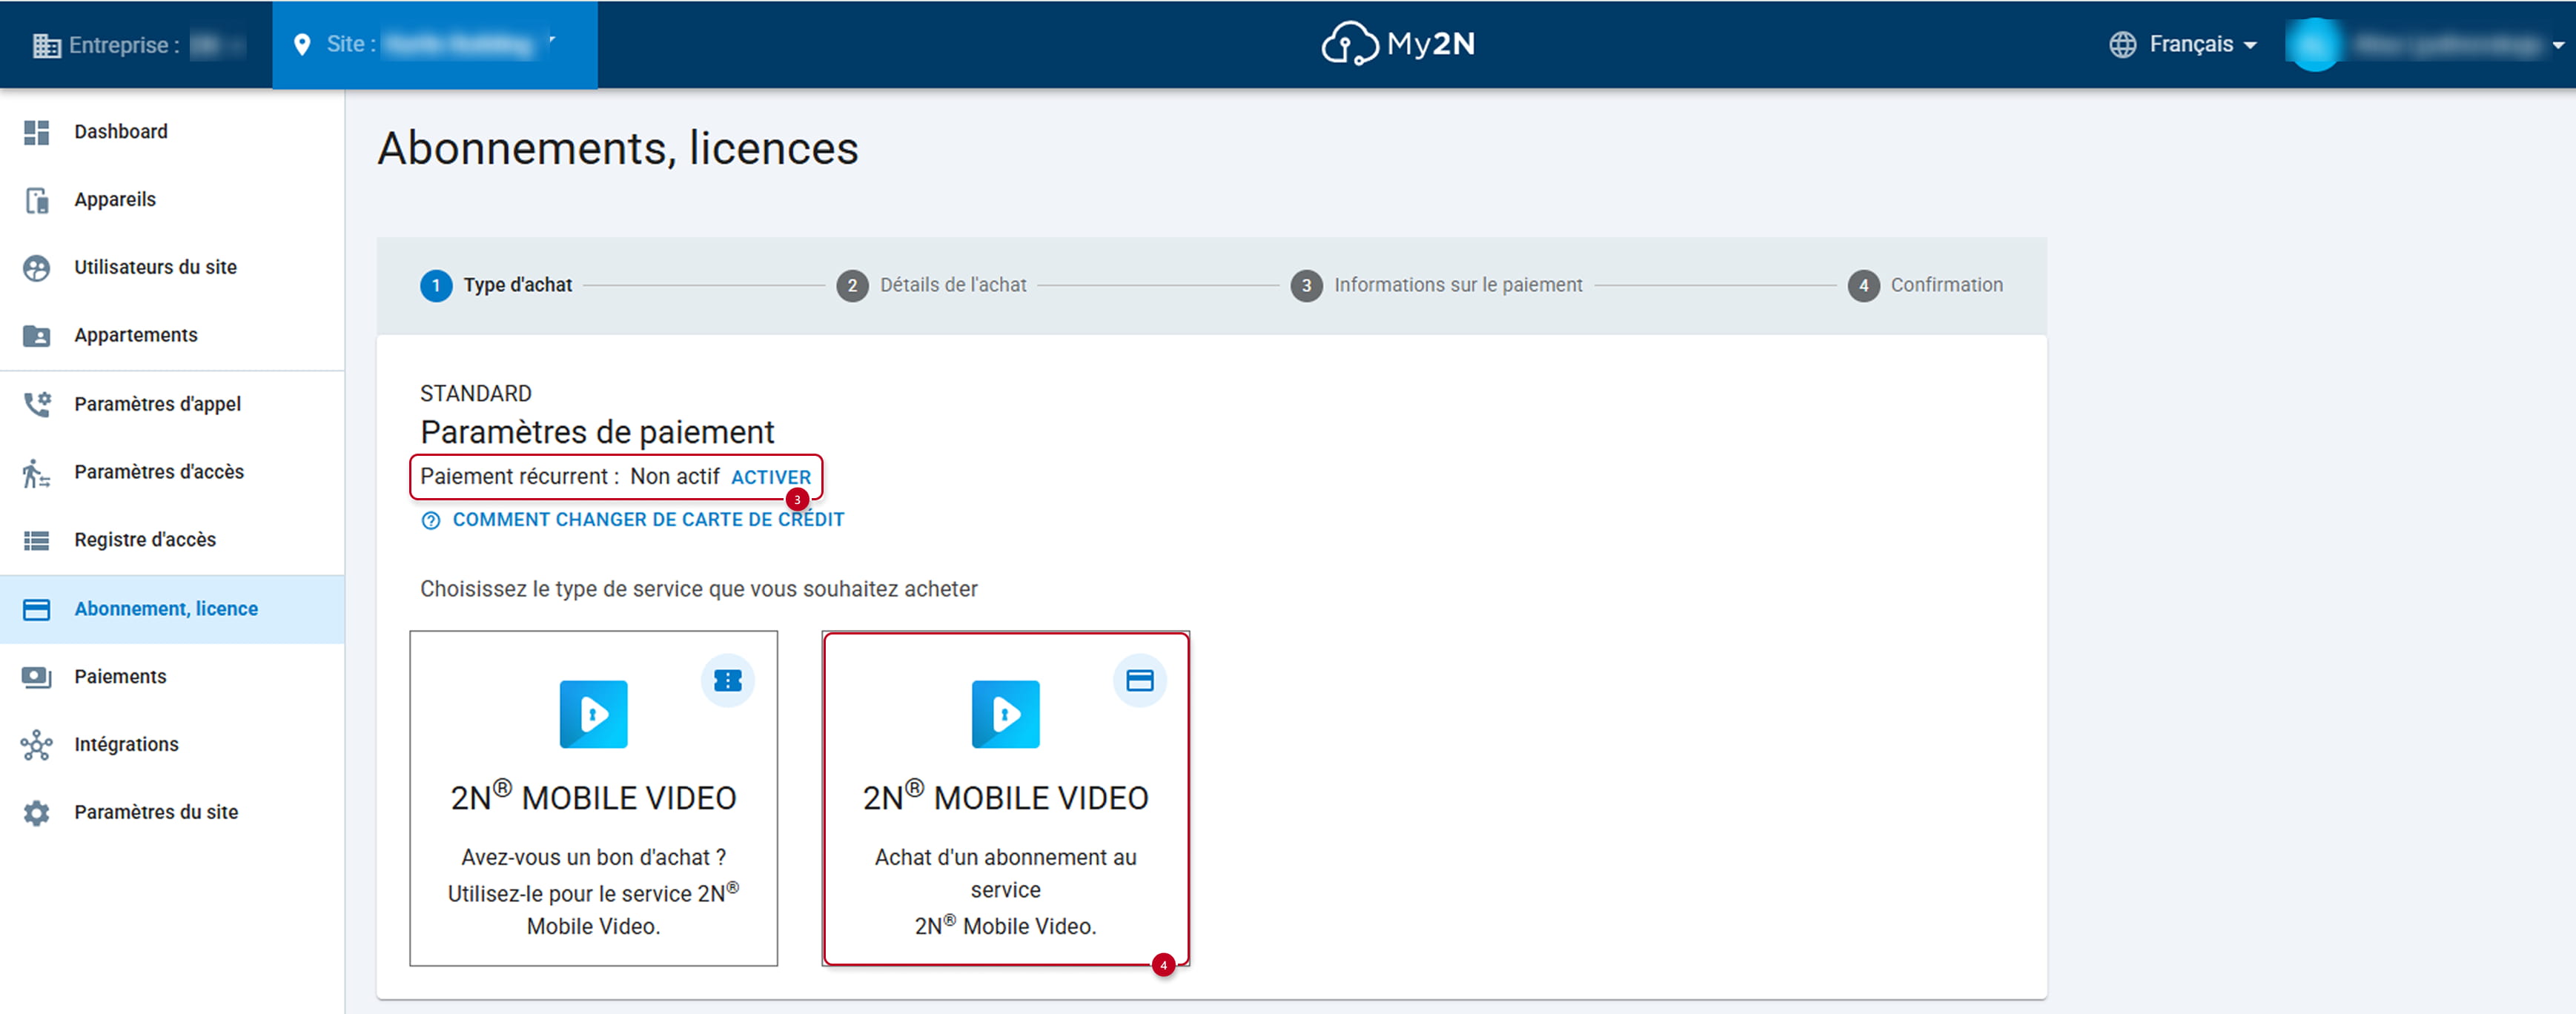
Task: Click the credit card icon badge
Action: pyautogui.click(x=1139, y=680)
